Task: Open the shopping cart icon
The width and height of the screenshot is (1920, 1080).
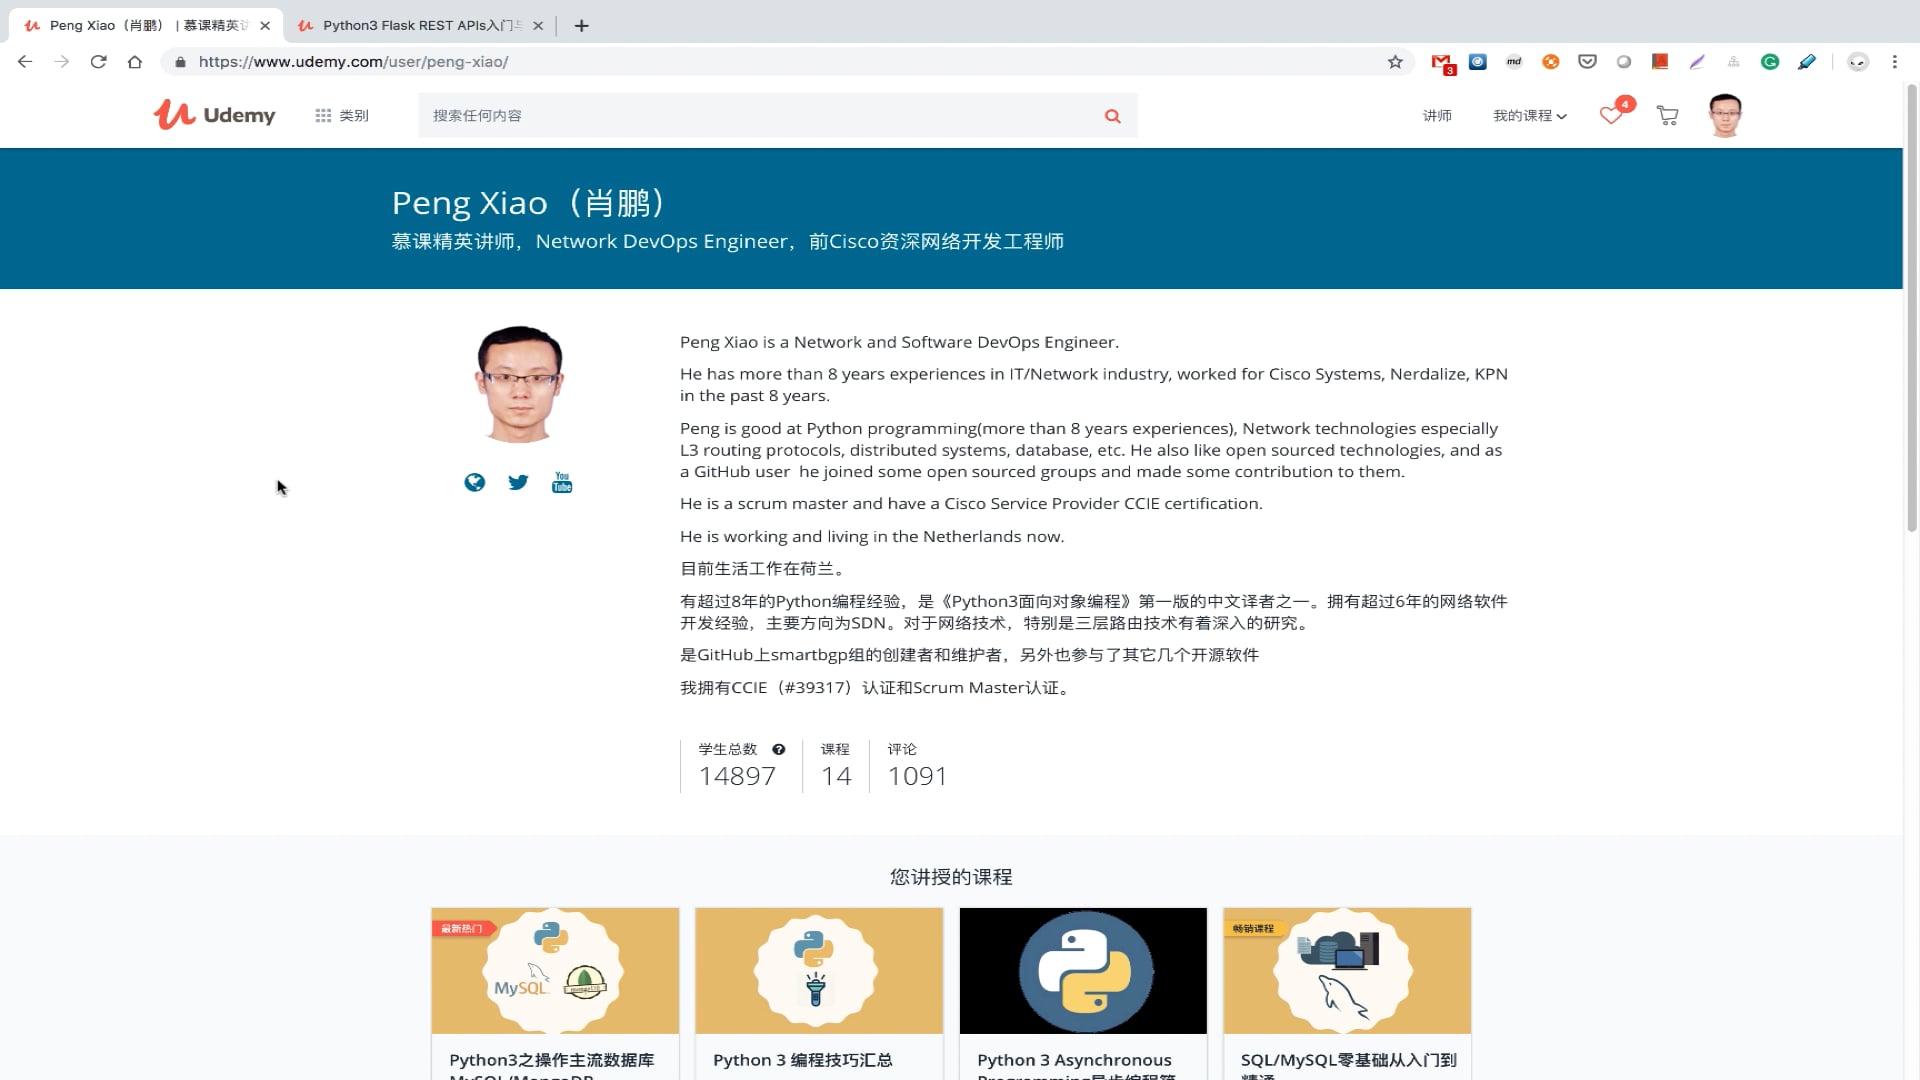Action: (x=1667, y=116)
